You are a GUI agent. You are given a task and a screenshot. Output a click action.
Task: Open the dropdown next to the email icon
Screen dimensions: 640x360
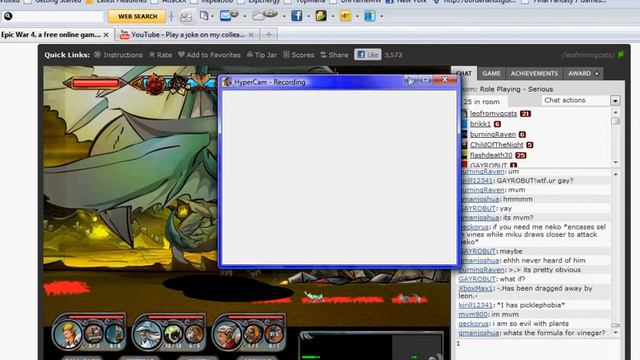[x=245, y=16]
